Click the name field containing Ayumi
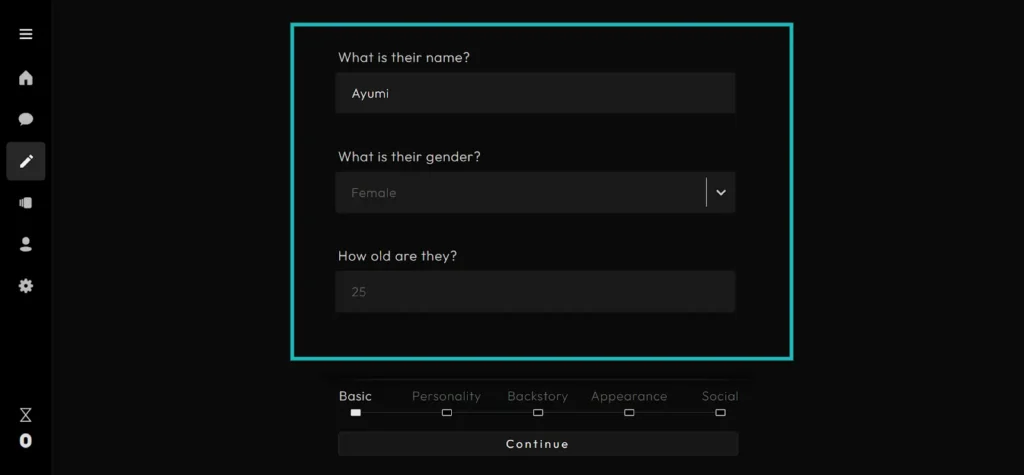 click(x=535, y=93)
